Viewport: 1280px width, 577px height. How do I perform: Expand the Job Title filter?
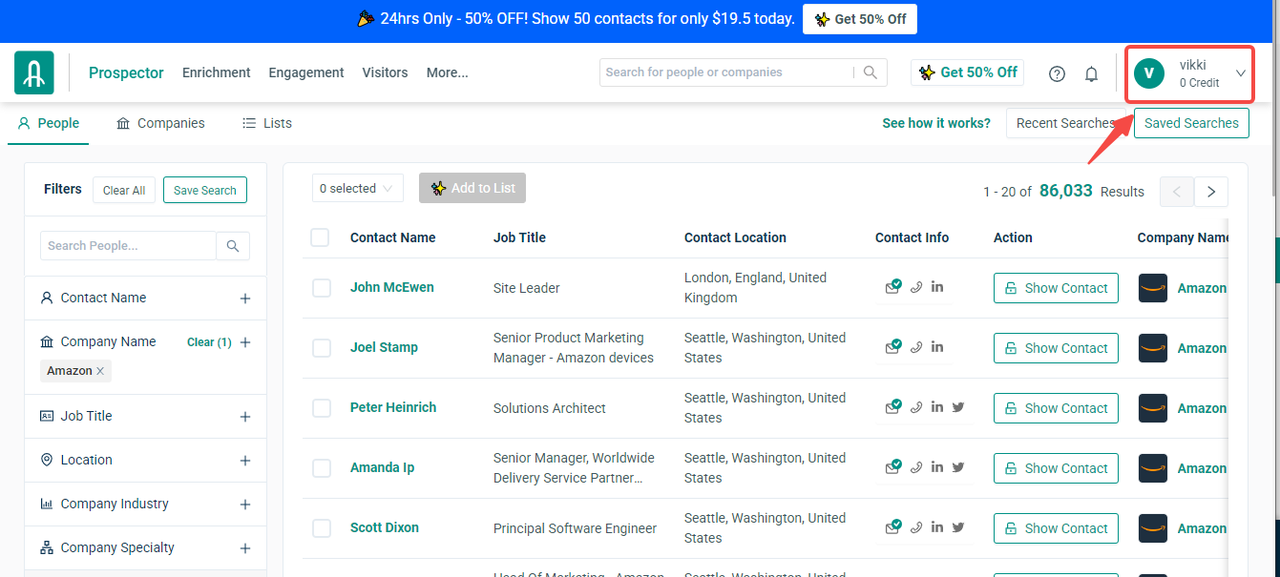pos(245,416)
